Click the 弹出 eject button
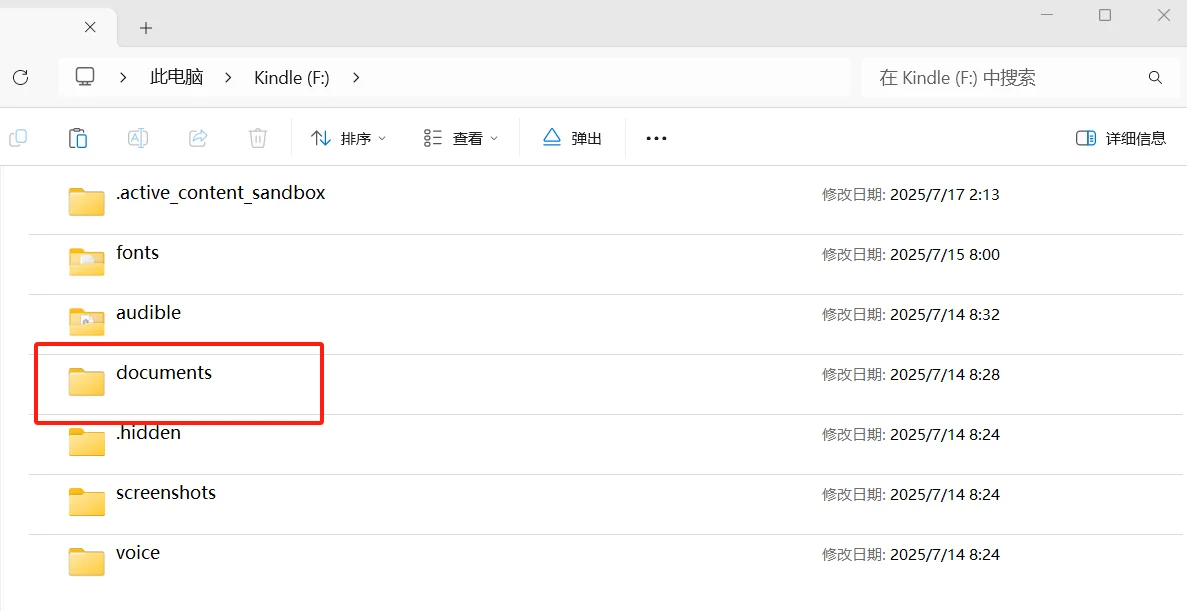 click(x=572, y=139)
